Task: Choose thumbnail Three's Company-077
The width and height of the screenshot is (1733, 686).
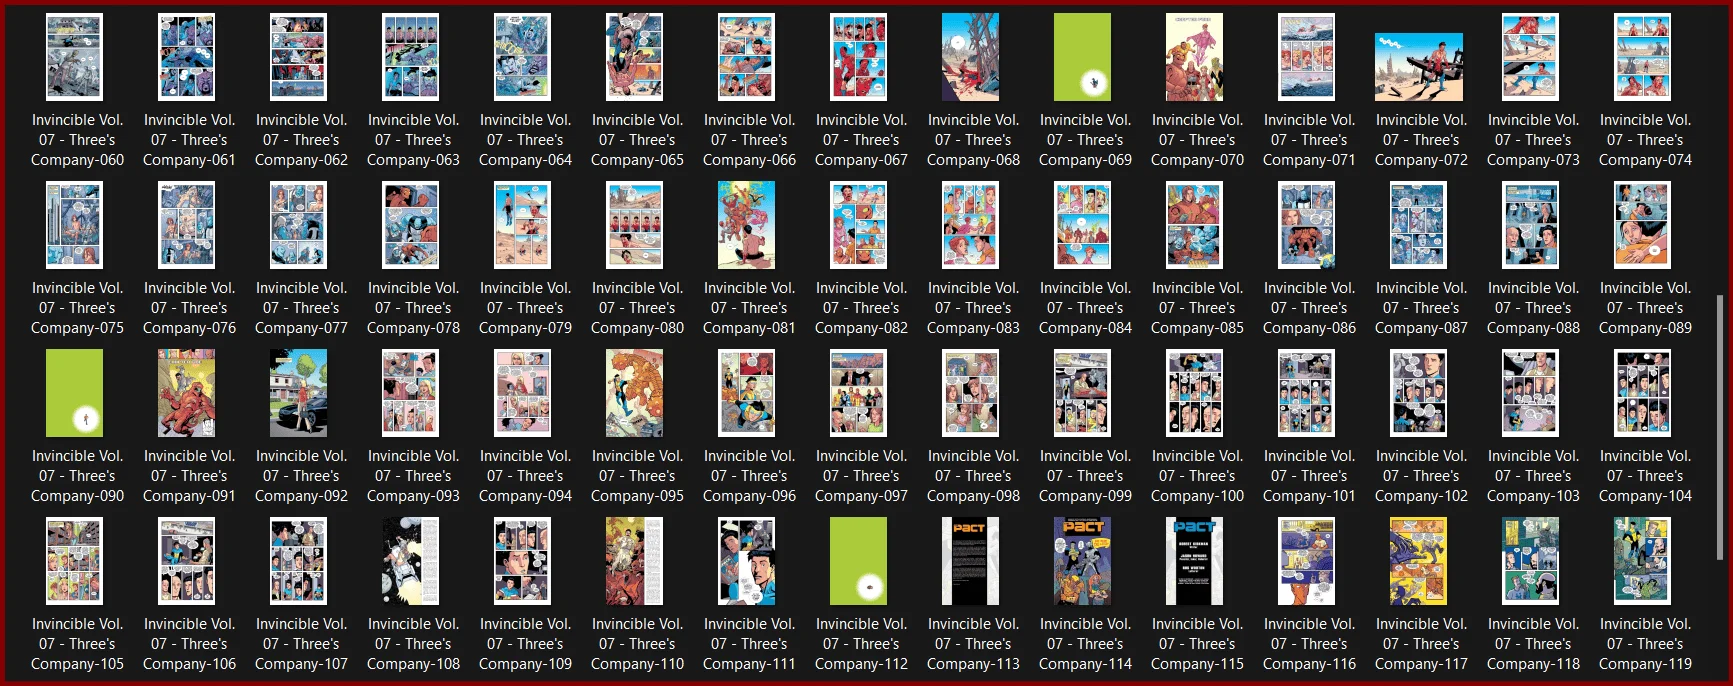Action: 298,225
